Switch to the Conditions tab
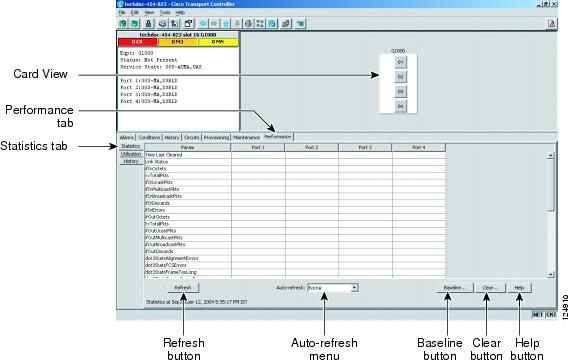The width and height of the screenshot is (571, 364). 149,138
